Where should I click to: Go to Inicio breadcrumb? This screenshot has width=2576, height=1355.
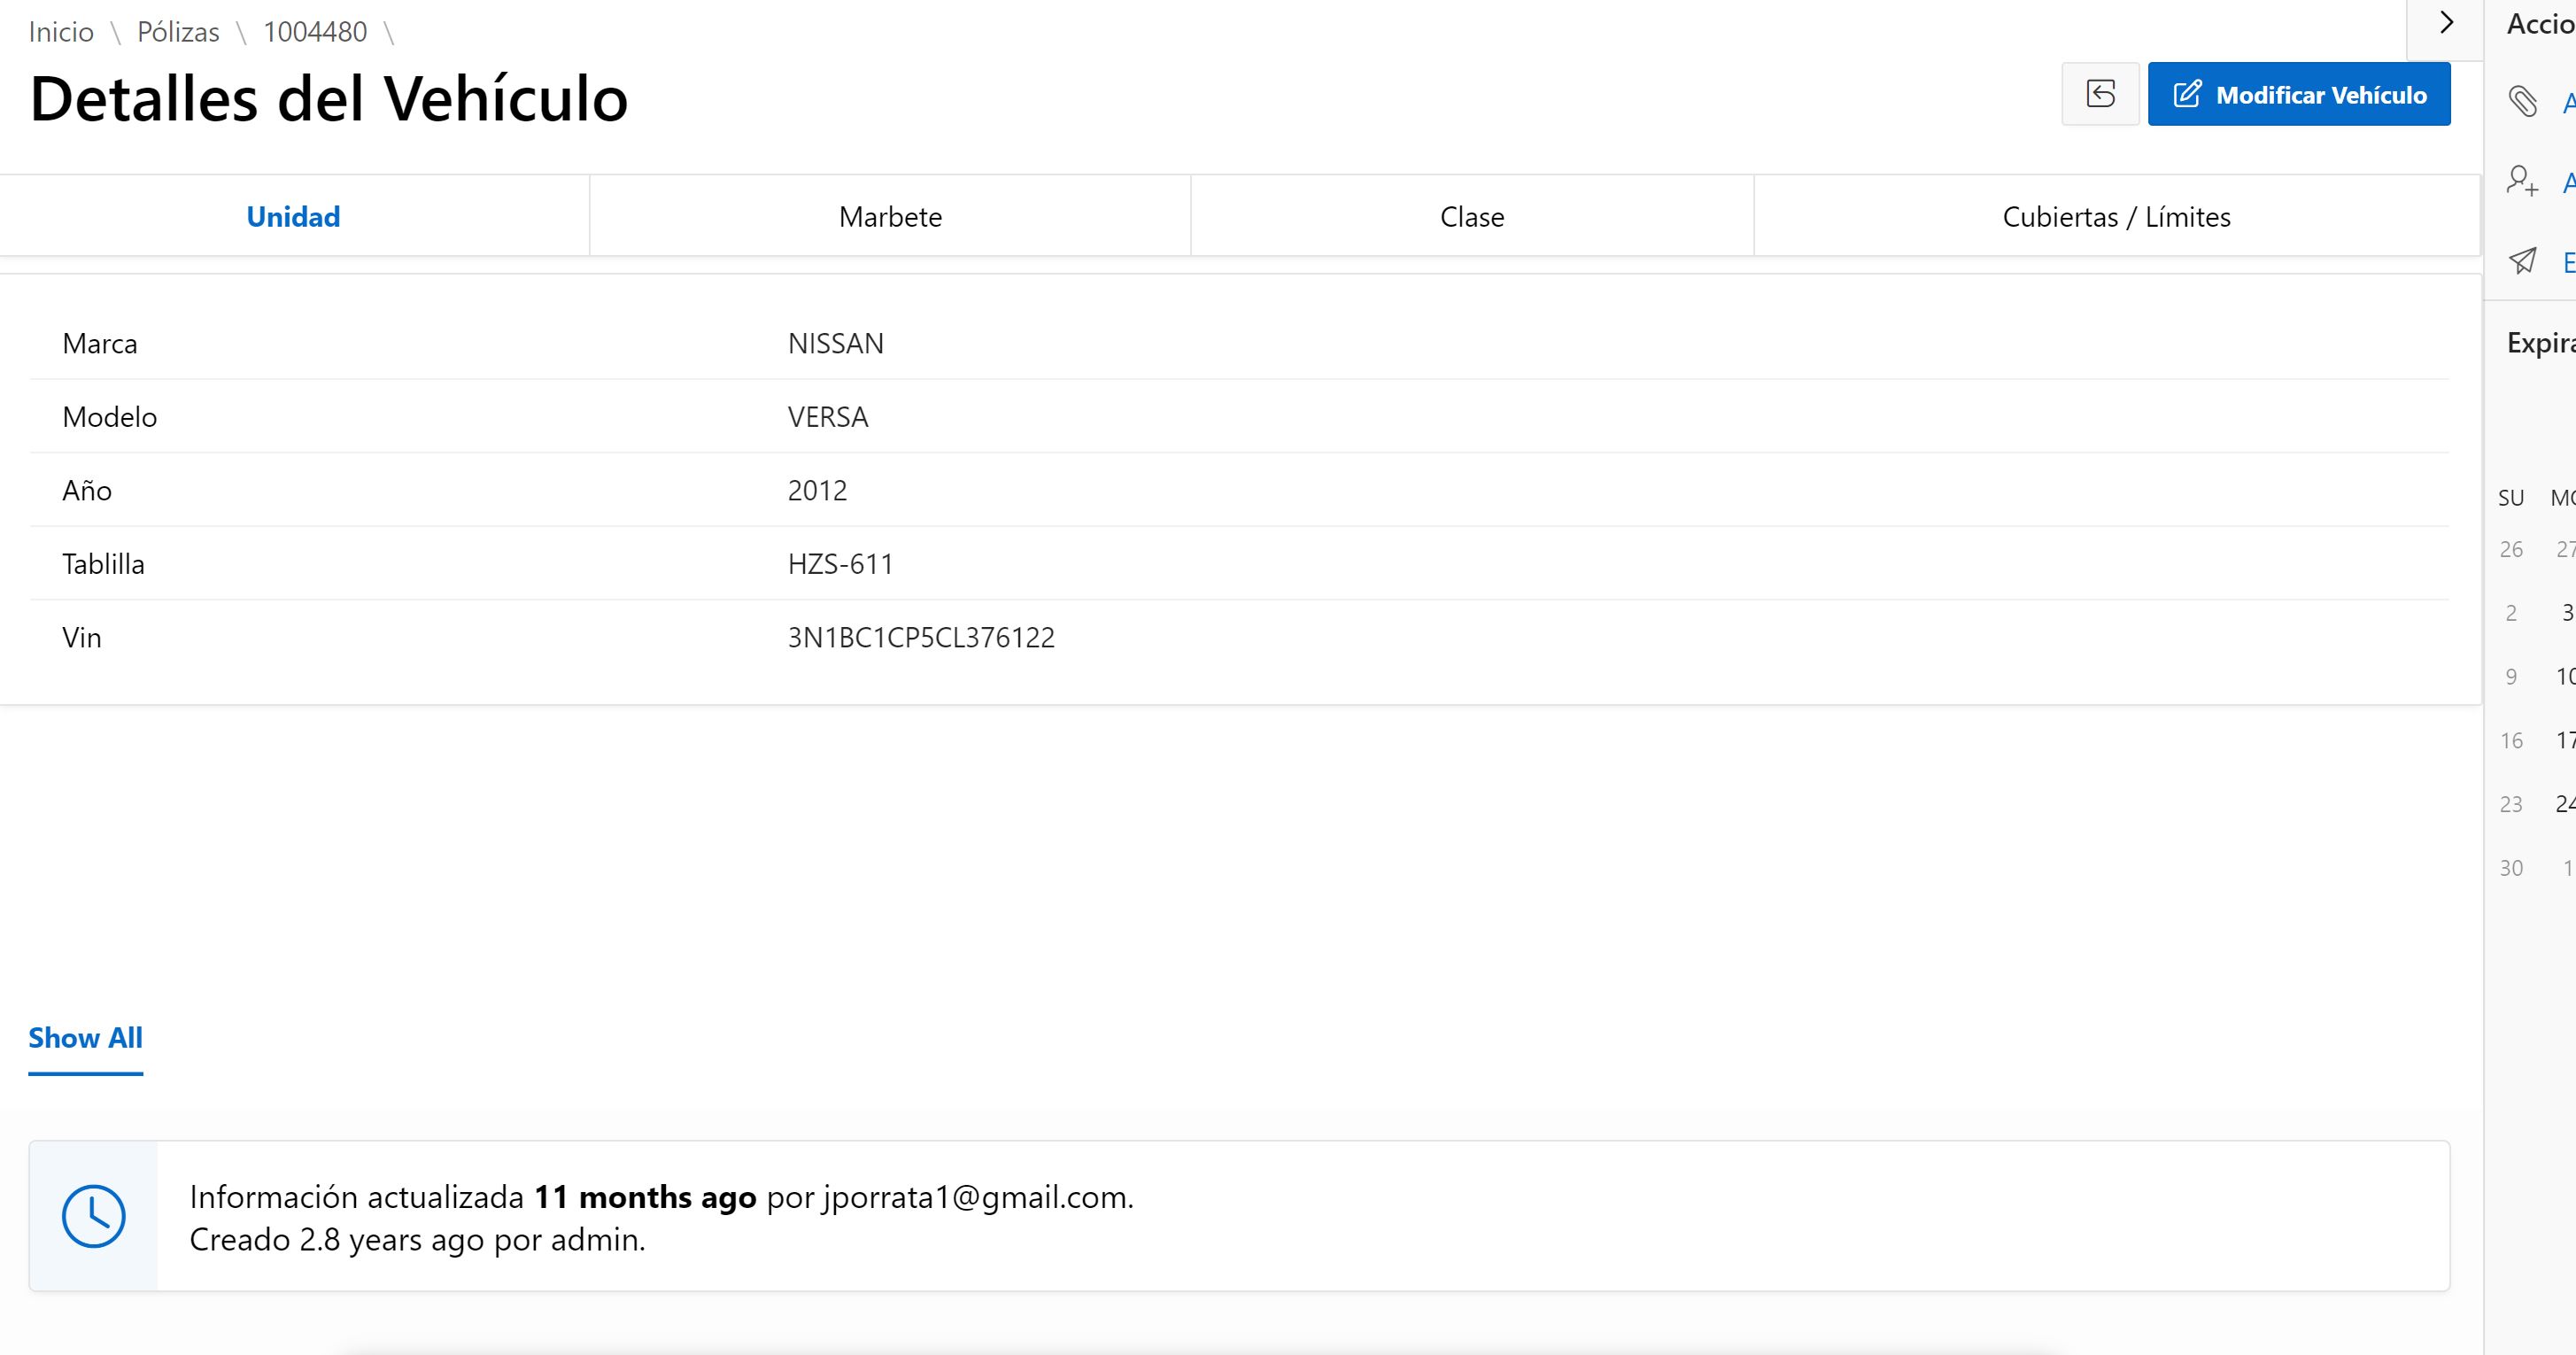coord(61,32)
